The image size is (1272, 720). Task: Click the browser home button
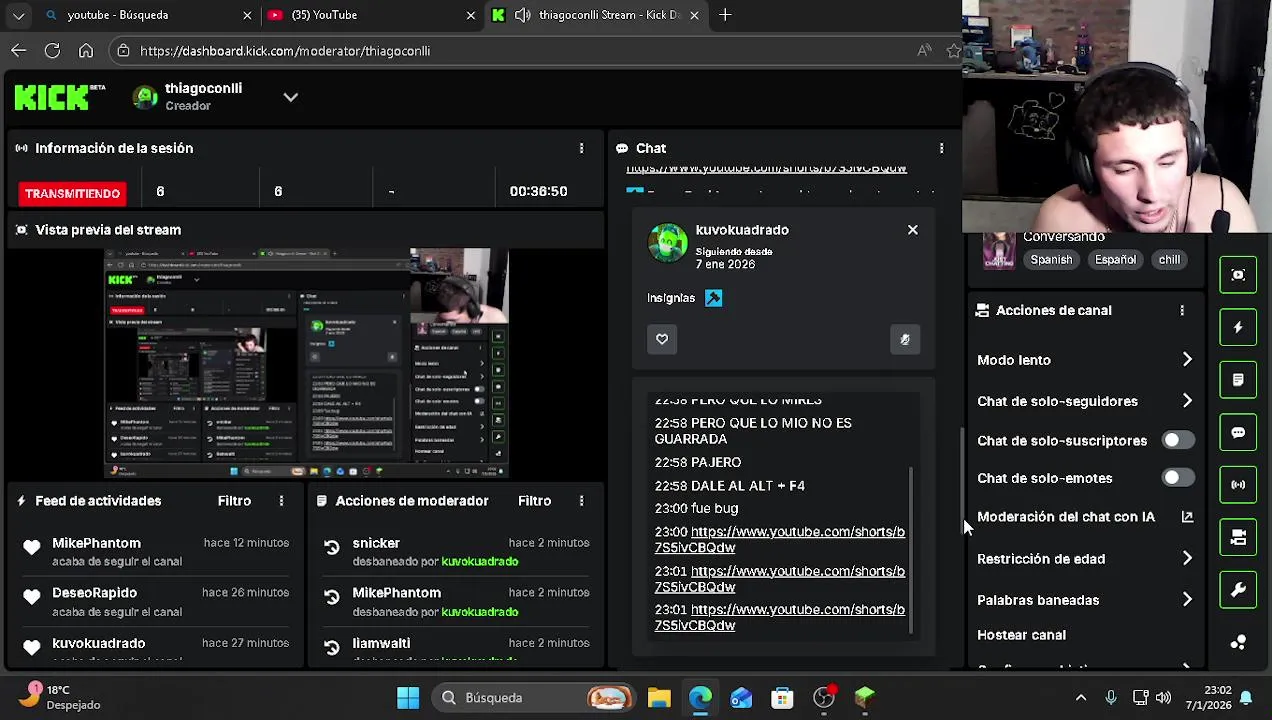86,50
